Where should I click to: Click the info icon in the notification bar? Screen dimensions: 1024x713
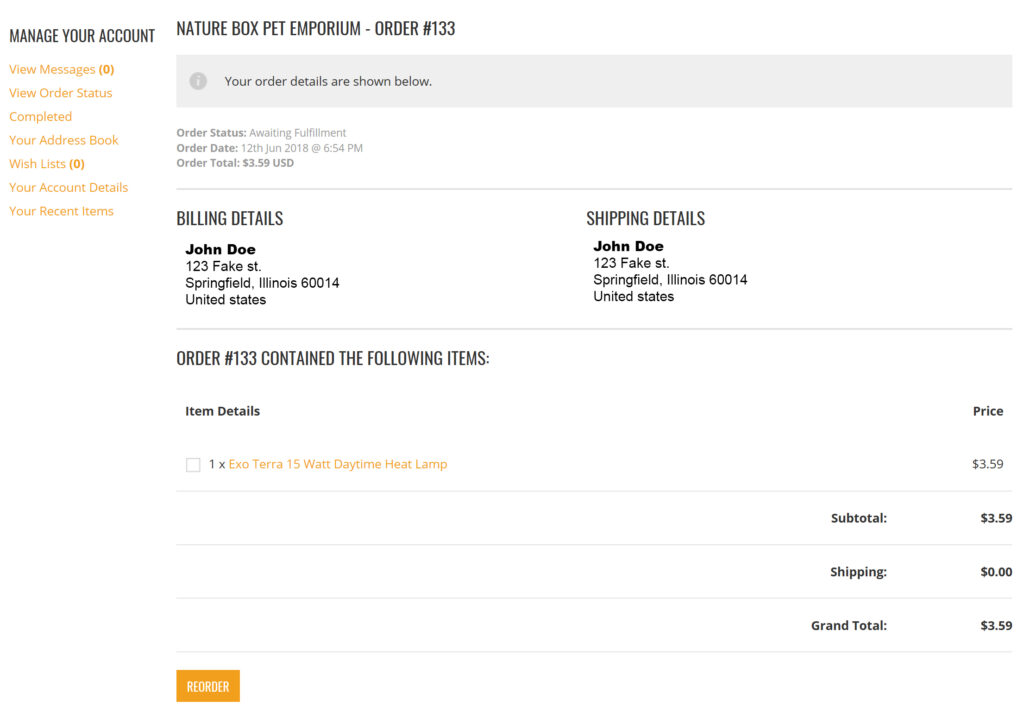198,81
